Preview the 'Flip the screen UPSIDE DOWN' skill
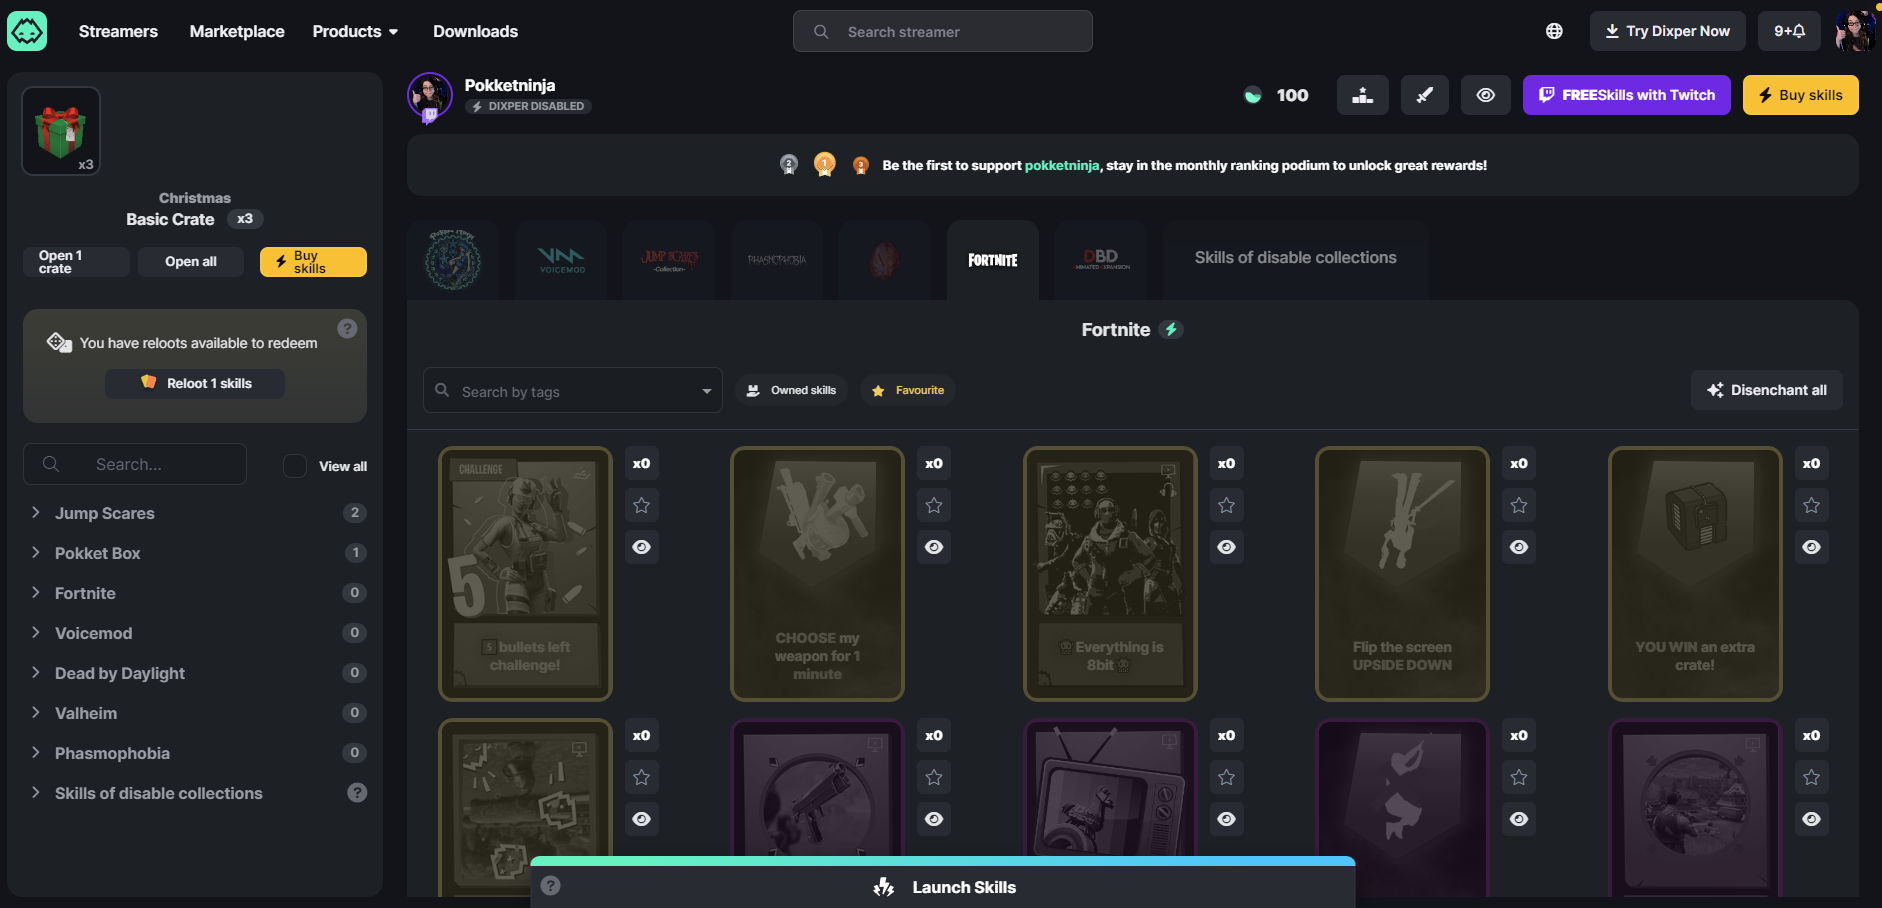Screen dimensions: 1882x908 [1519, 547]
